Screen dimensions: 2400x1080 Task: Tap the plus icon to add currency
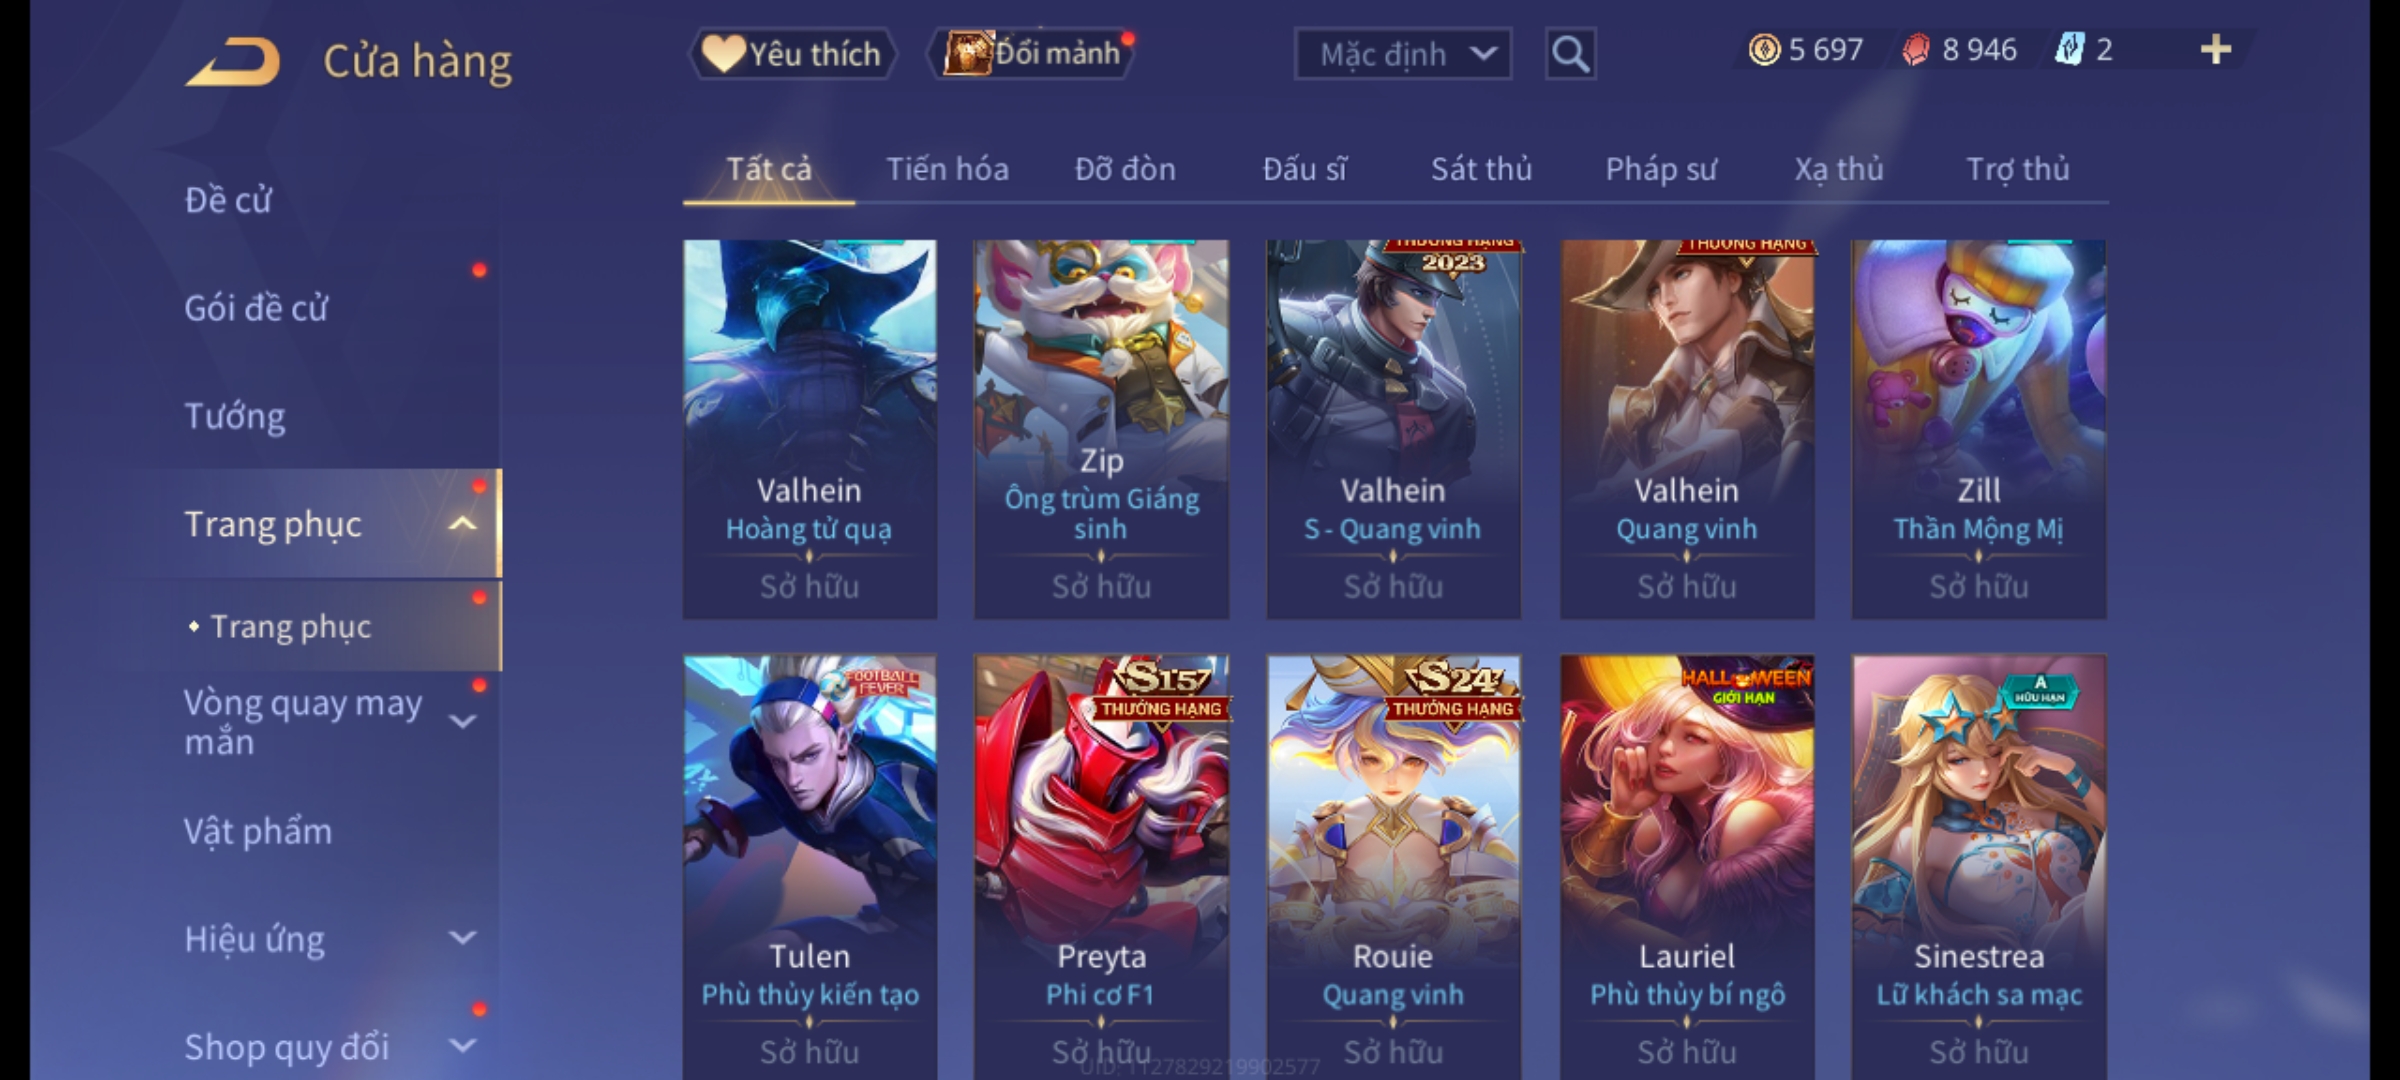2216,50
